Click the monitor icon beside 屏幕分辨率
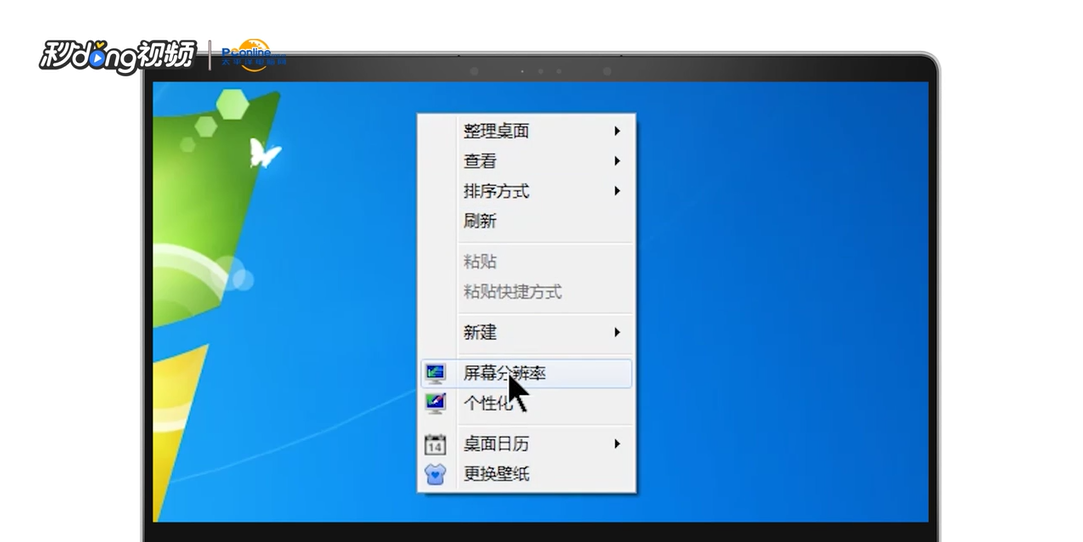 coord(435,374)
